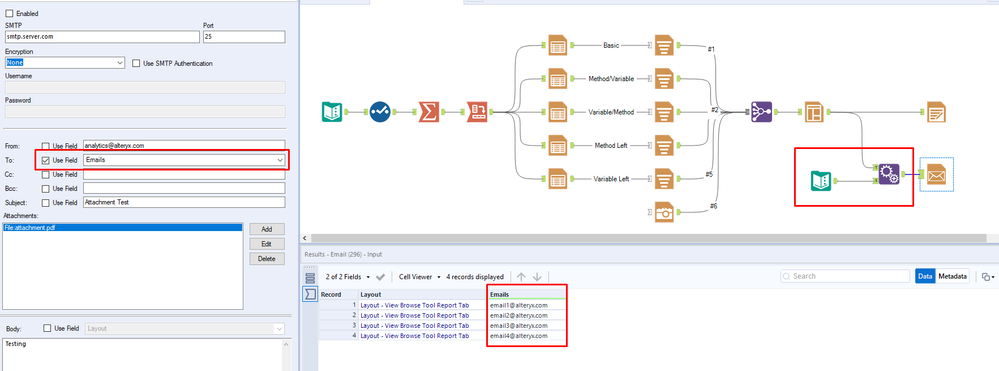This screenshot has height=371, width=999.
Task: Select File:attachment.pdf in Attachments list
Action: pyautogui.click(x=123, y=227)
